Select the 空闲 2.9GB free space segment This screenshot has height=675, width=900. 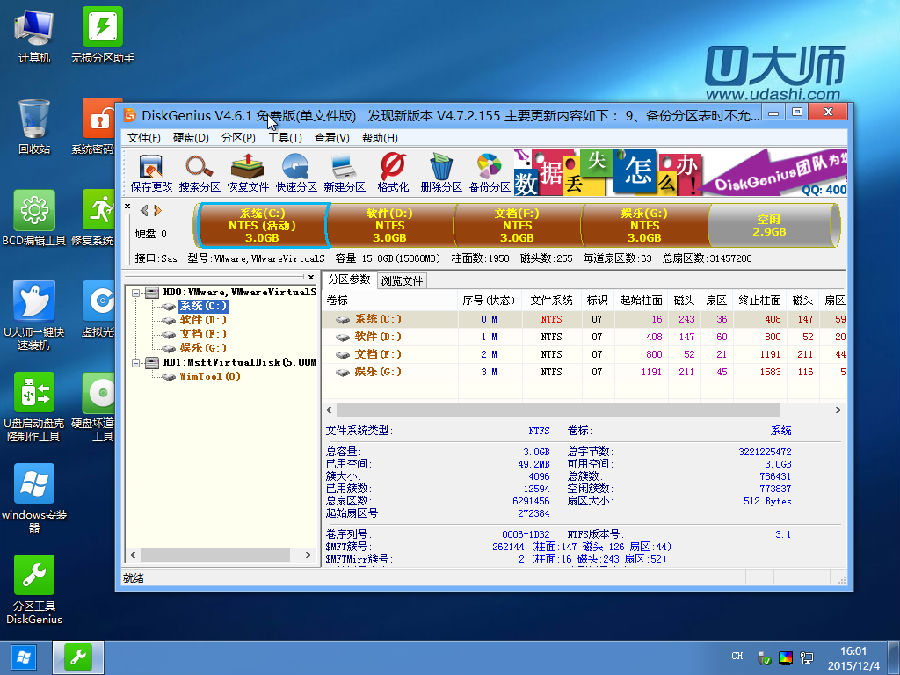[769, 226]
